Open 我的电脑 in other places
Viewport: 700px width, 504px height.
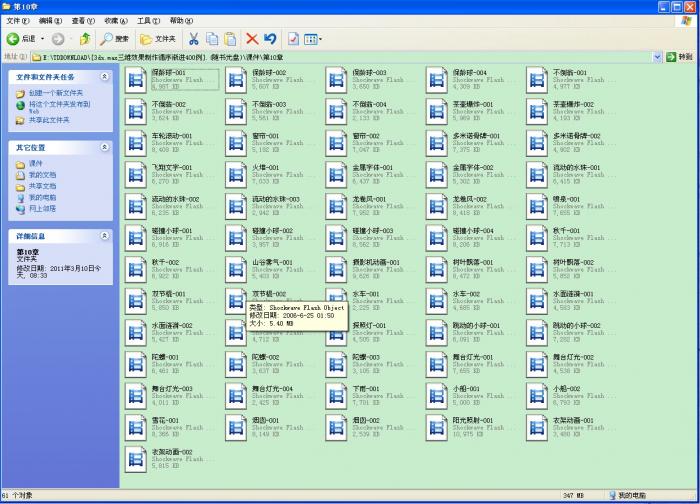click(42, 197)
